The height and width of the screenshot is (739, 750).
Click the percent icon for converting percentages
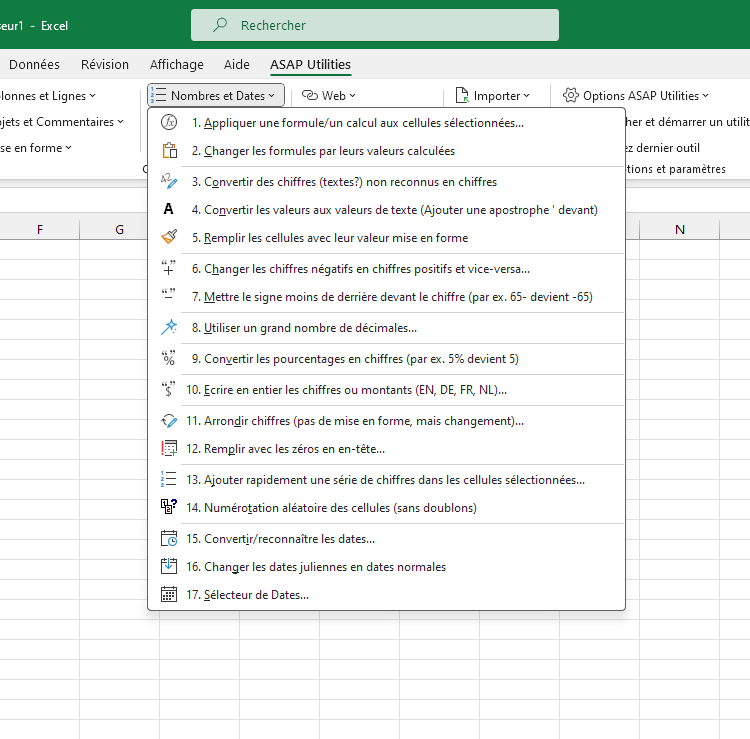[169, 358]
